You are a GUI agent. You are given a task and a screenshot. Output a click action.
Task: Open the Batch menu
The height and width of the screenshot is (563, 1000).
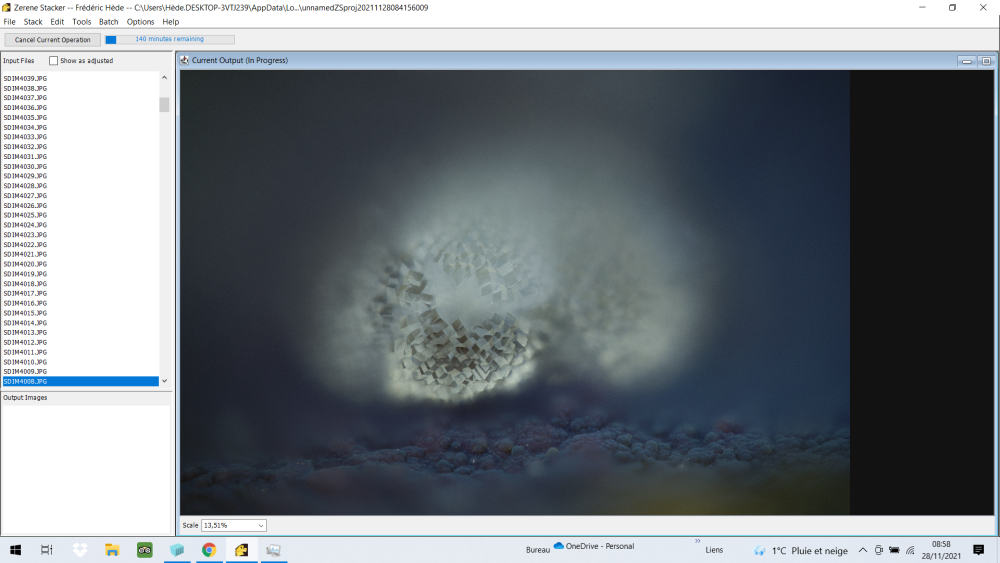click(x=108, y=22)
